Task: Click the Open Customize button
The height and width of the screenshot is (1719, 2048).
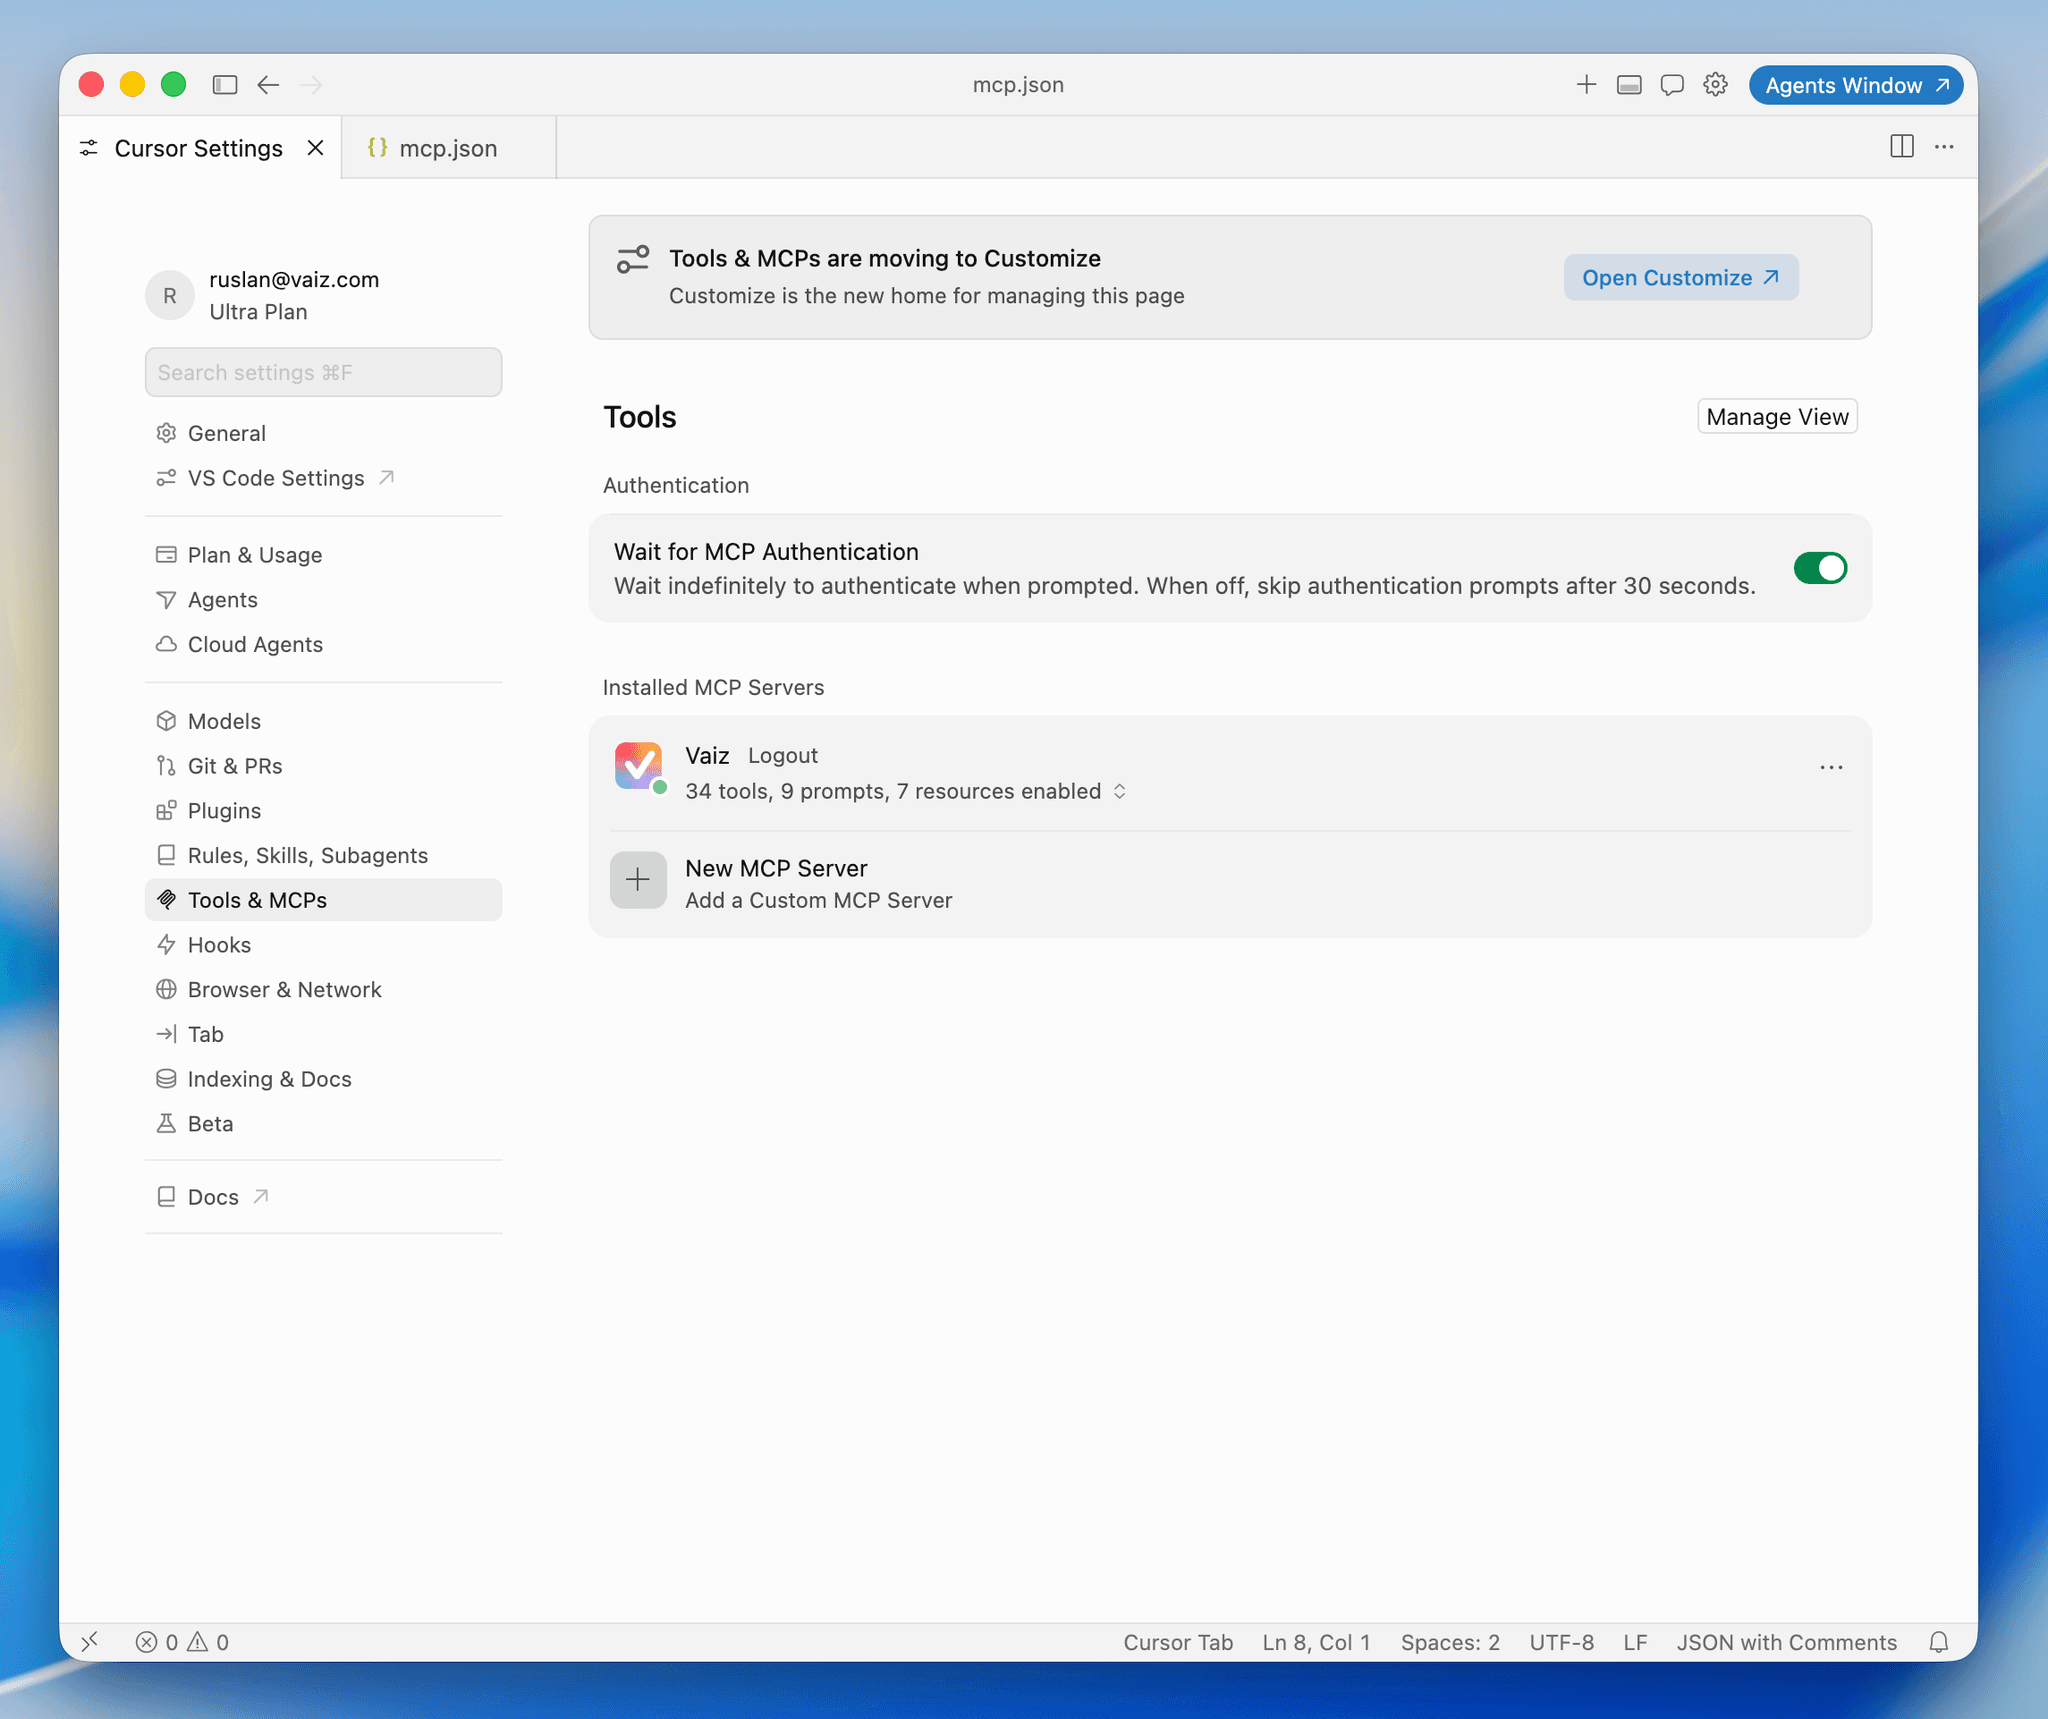Action: click(1680, 278)
